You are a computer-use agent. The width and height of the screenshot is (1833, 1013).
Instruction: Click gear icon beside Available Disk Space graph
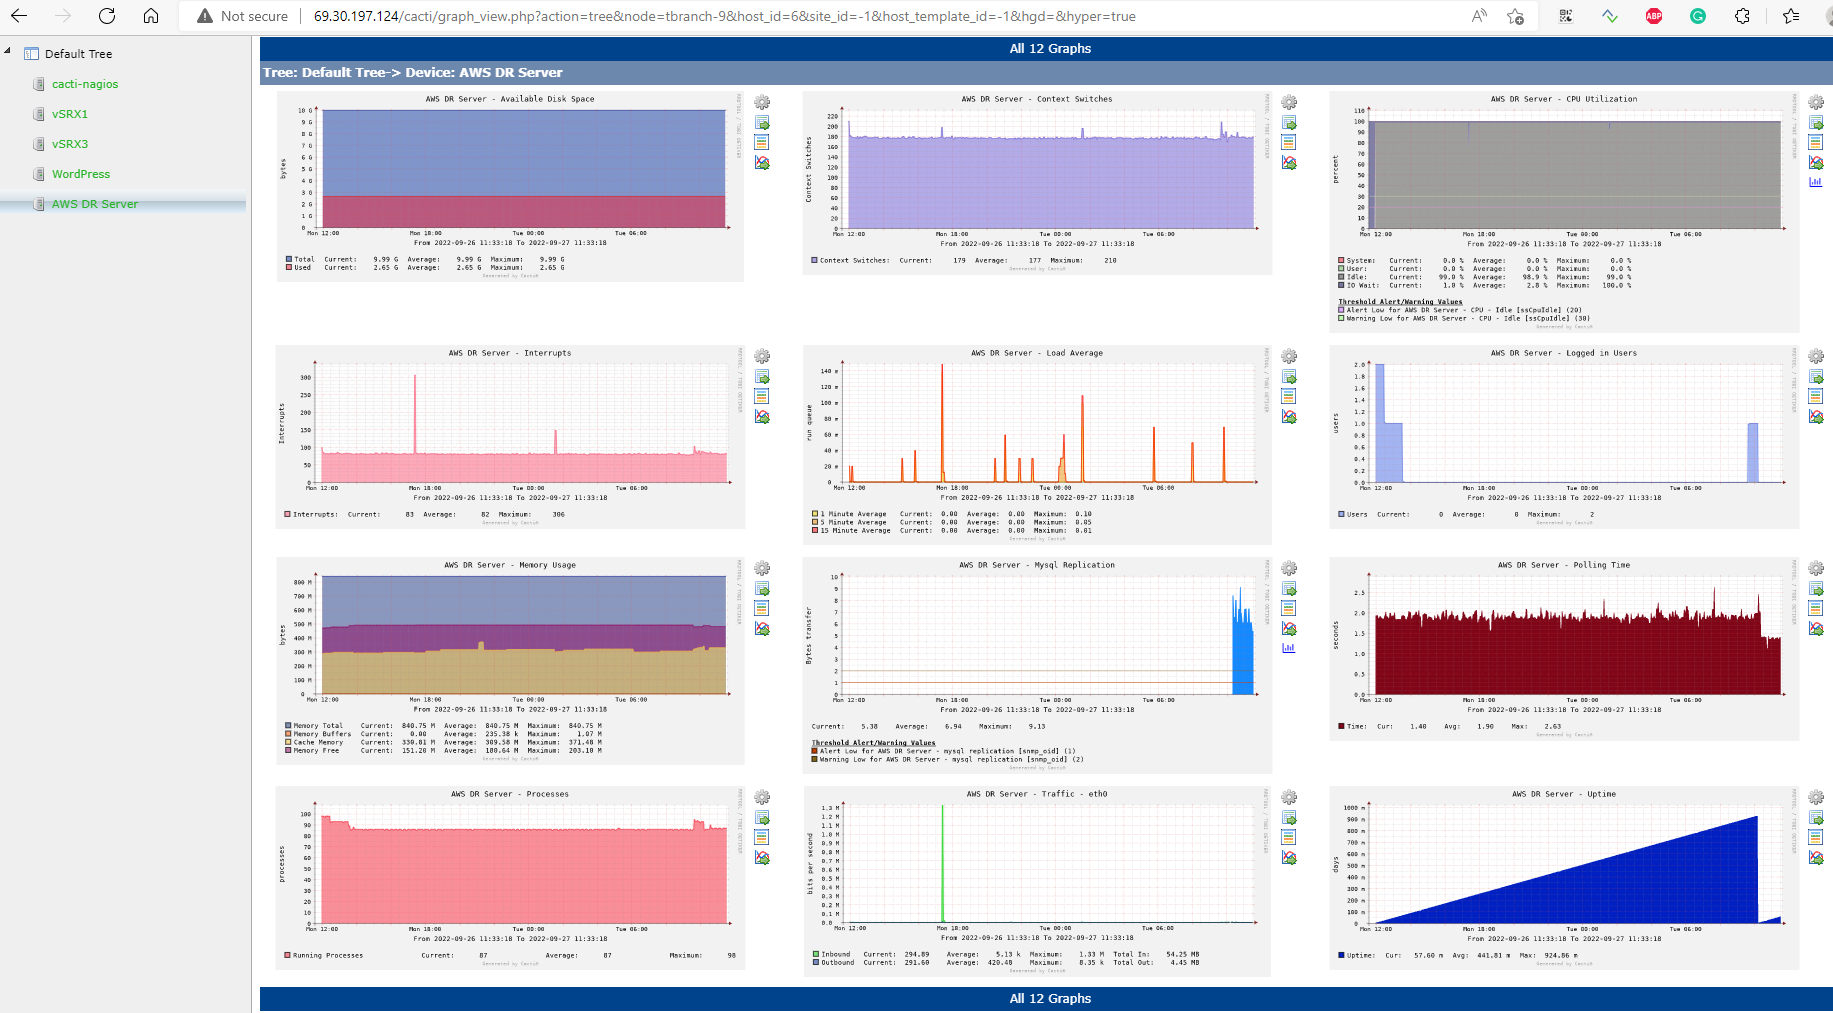[x=762, y=103]
